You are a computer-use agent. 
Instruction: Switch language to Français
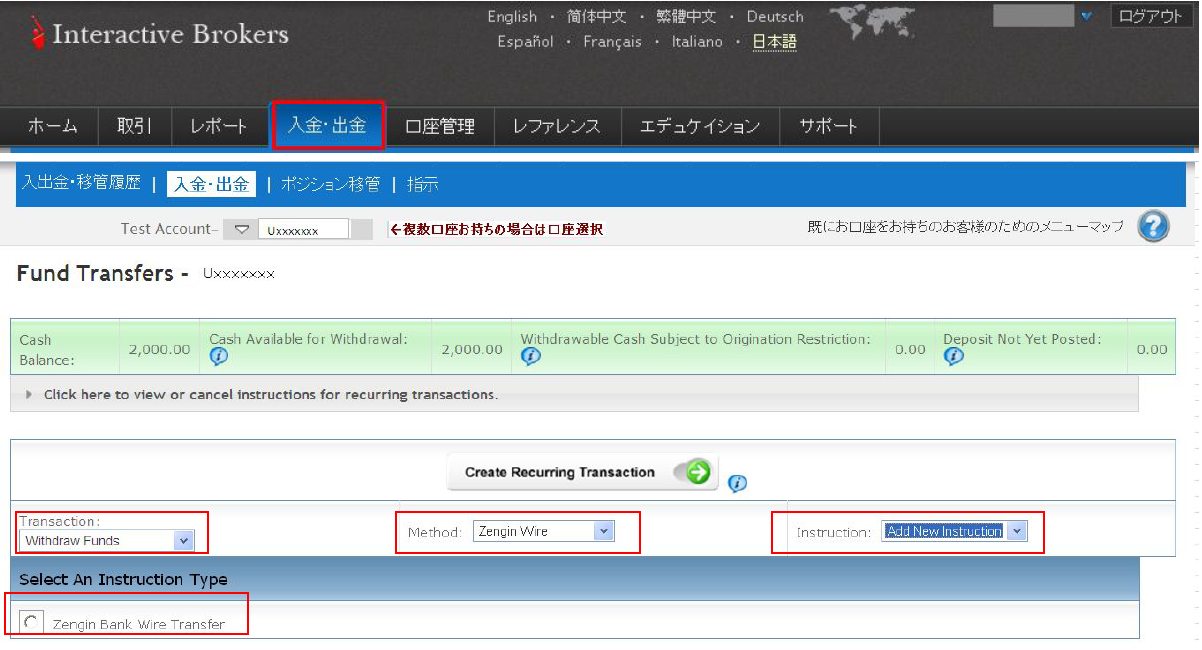[612, 42]
